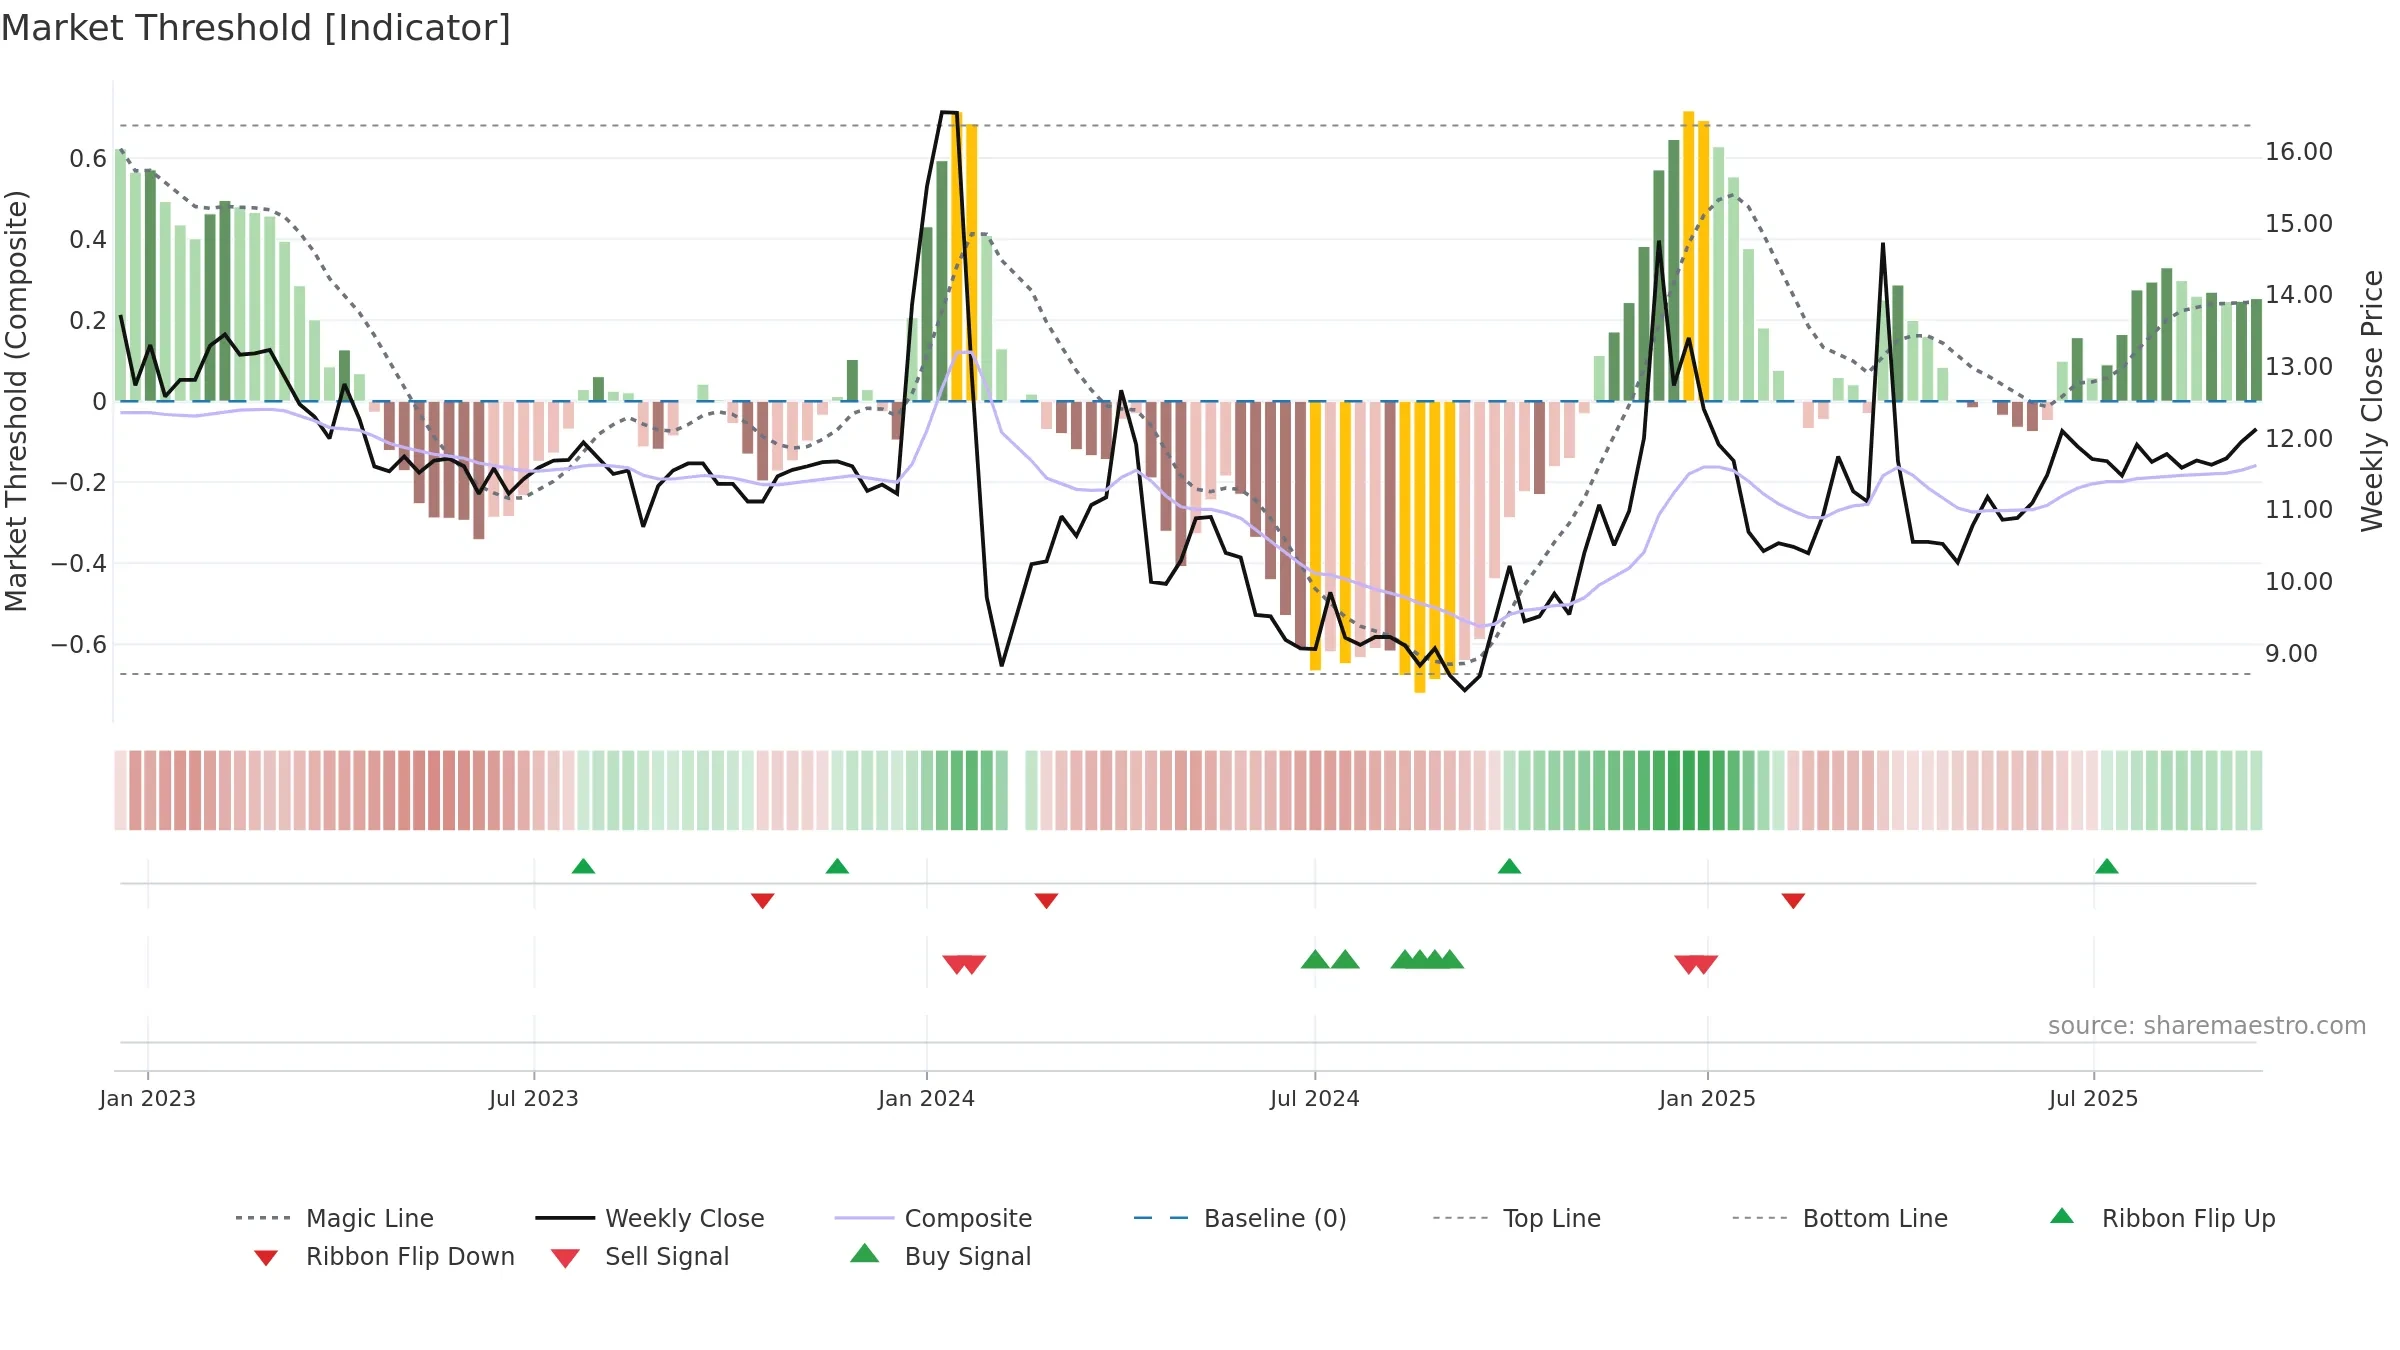
Task: Click the 9.00 right axis price label
Action: click(x=2292, y=654)
